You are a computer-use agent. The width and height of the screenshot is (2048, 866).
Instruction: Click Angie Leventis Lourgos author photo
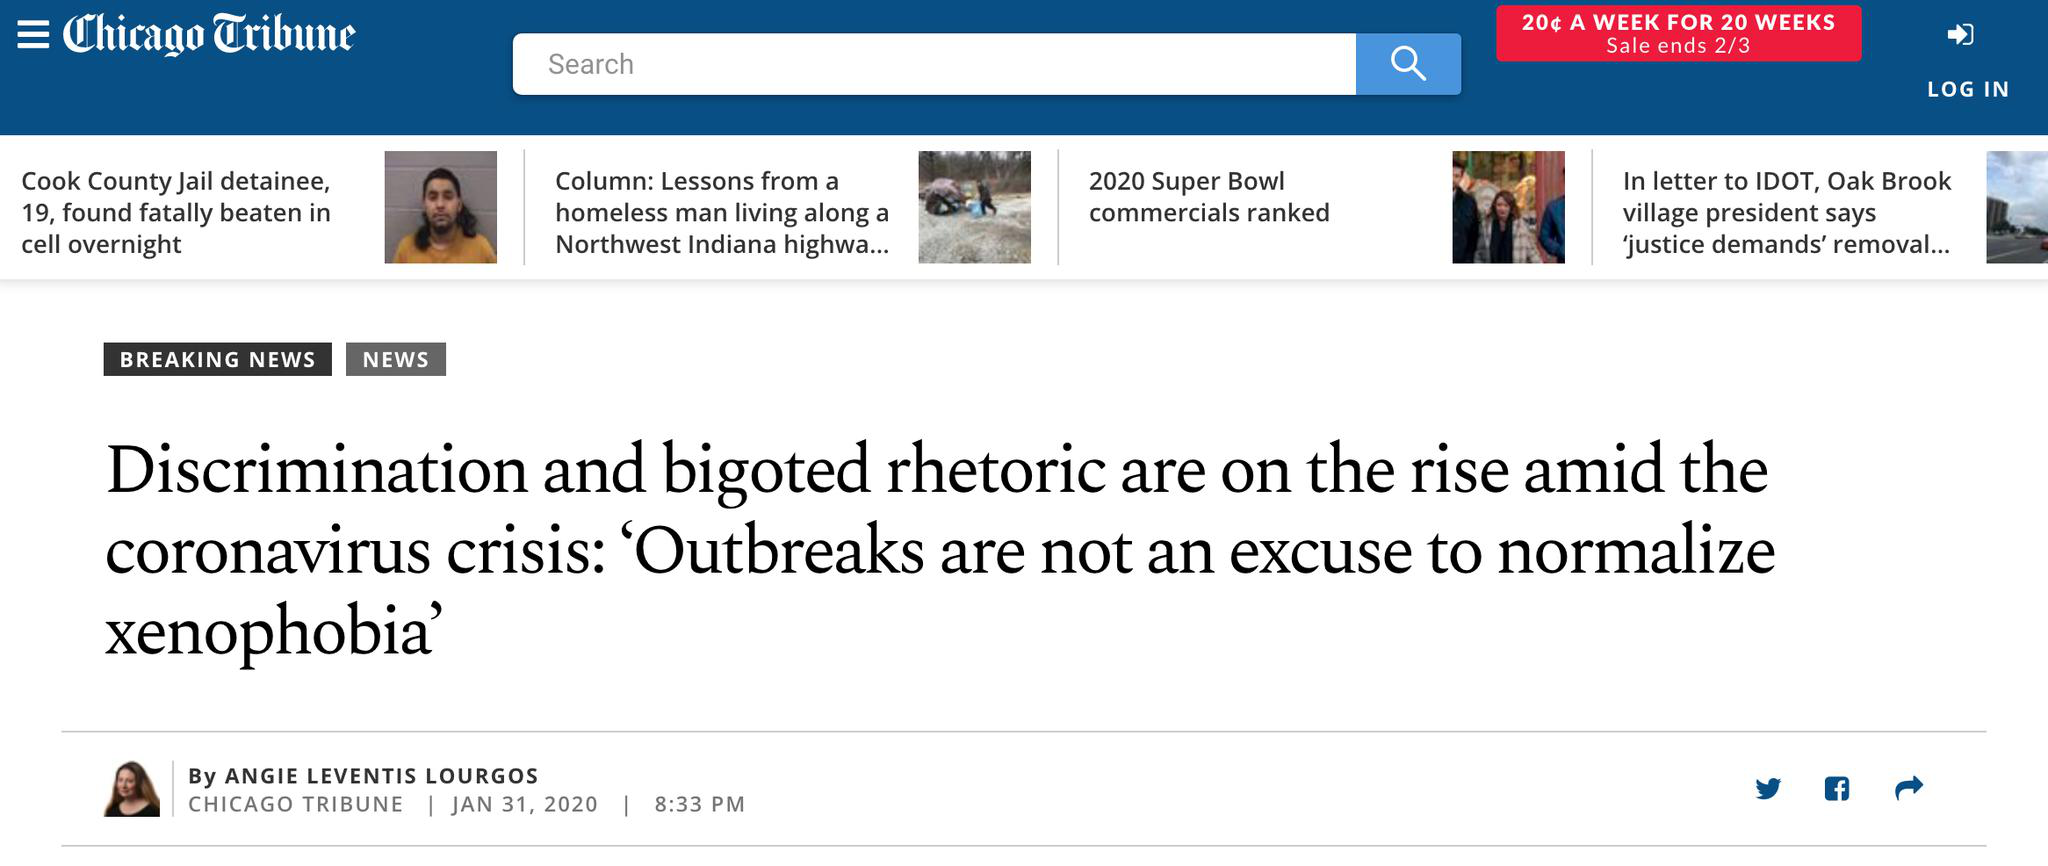[131, 789]
